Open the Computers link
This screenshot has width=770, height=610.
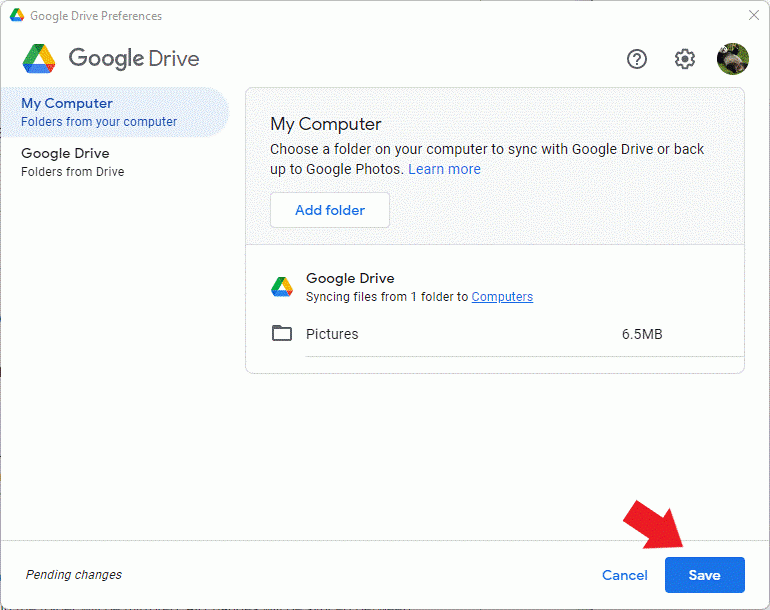coord(502,297)
